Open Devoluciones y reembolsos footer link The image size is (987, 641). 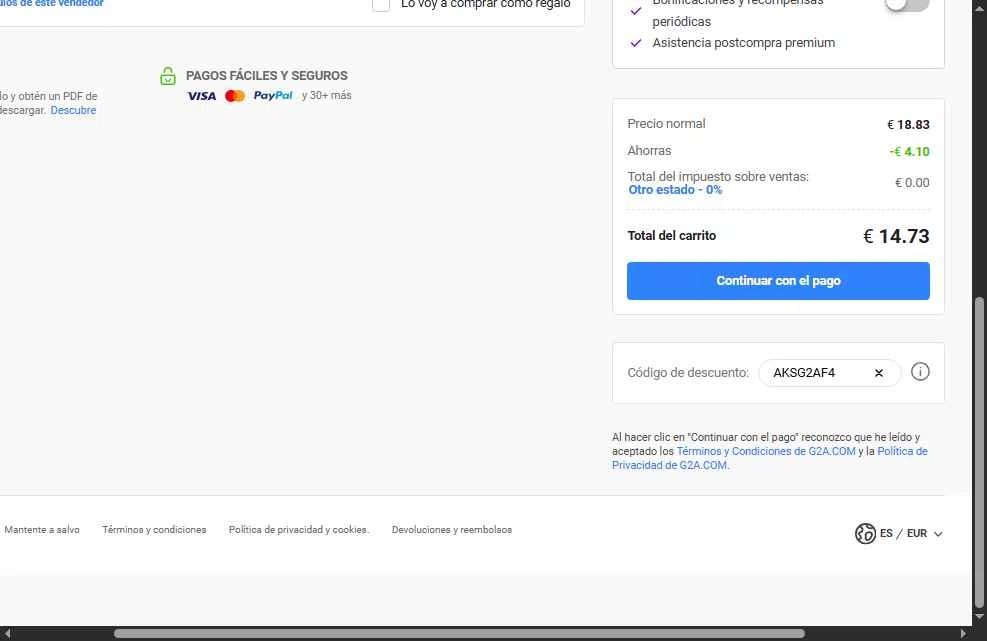coord(452,530)
